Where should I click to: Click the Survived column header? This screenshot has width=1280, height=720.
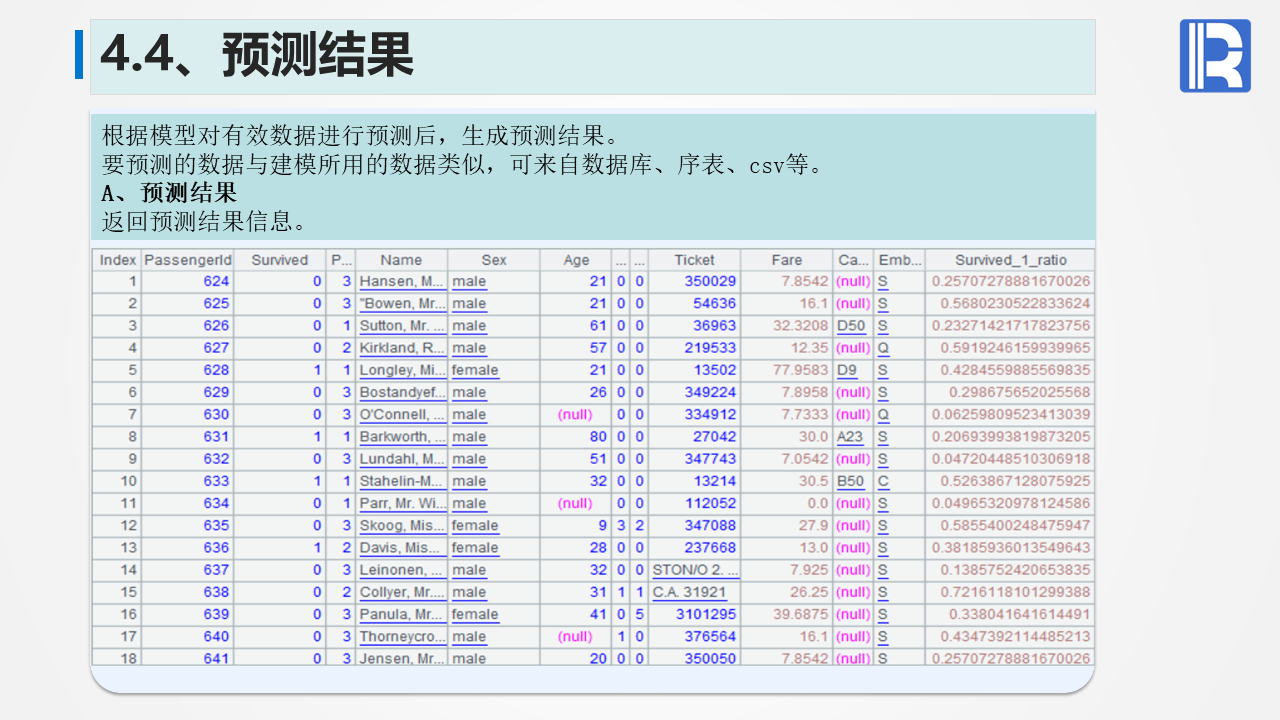(x=279, y=260)
